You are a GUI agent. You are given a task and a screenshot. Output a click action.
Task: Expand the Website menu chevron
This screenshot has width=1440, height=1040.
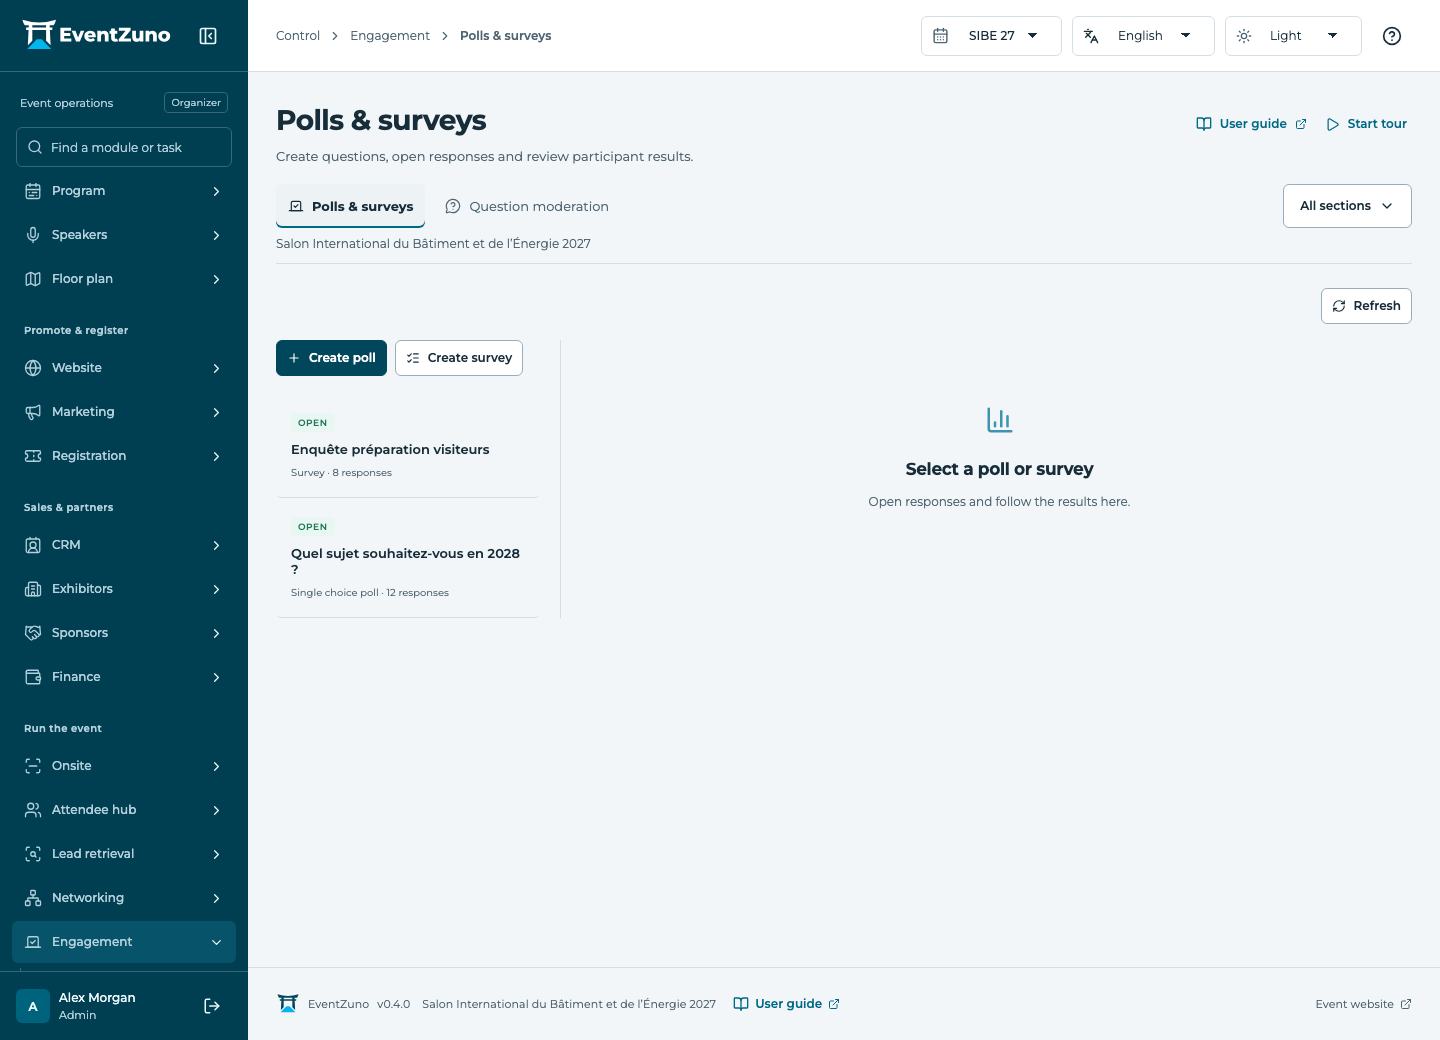click(216, 368)
